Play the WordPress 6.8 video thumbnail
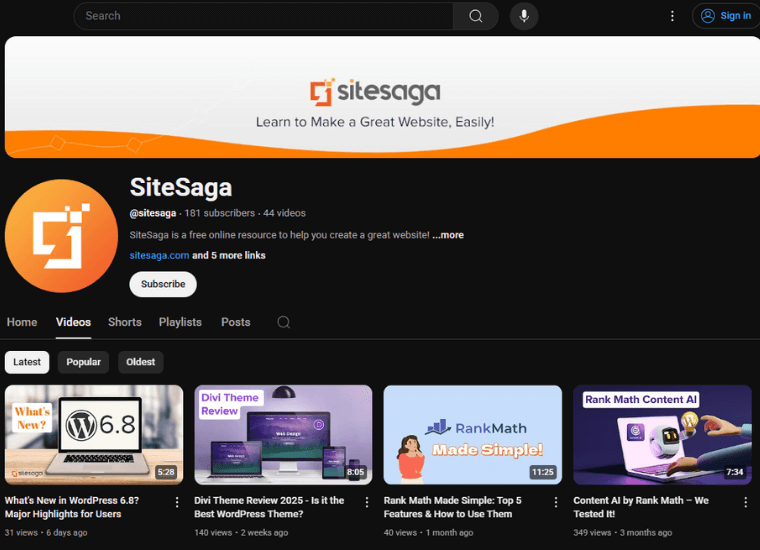Screen dimensions: 760x550 point(94,435)
